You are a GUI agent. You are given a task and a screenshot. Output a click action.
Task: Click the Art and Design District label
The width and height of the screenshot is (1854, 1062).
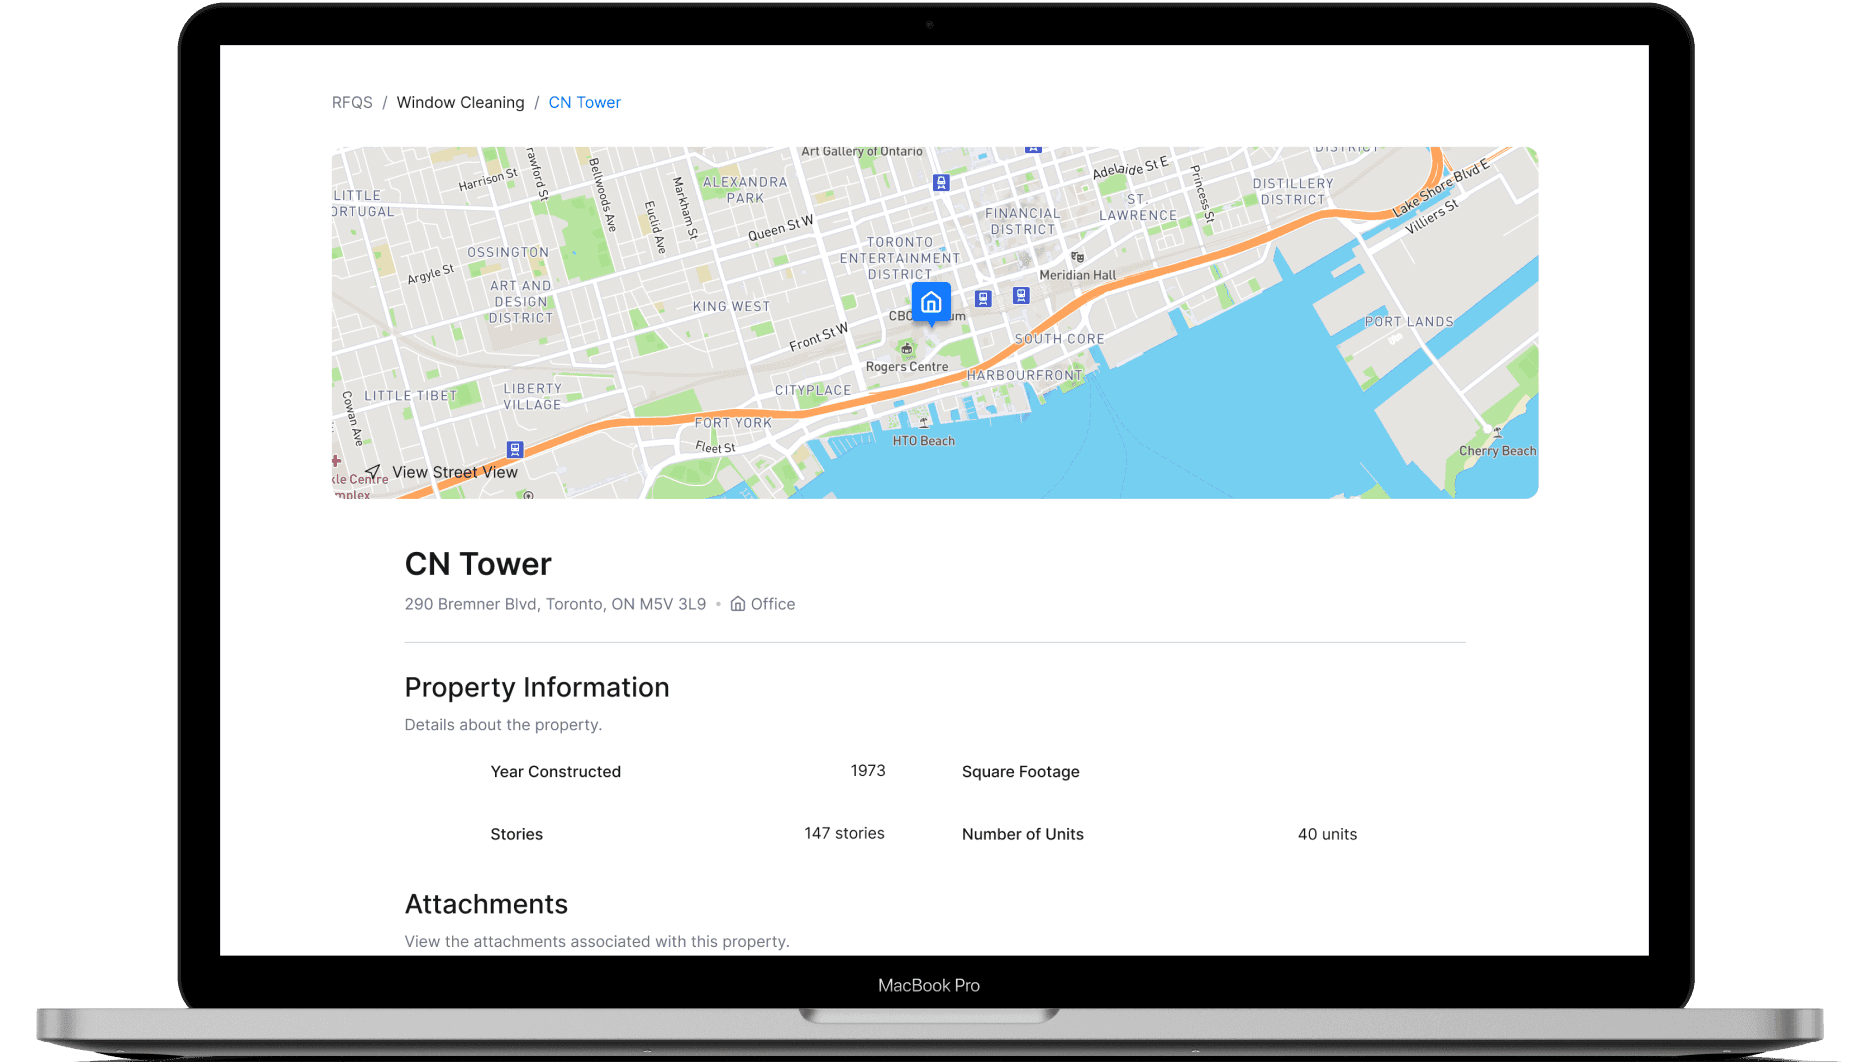[x=521, y=302]
